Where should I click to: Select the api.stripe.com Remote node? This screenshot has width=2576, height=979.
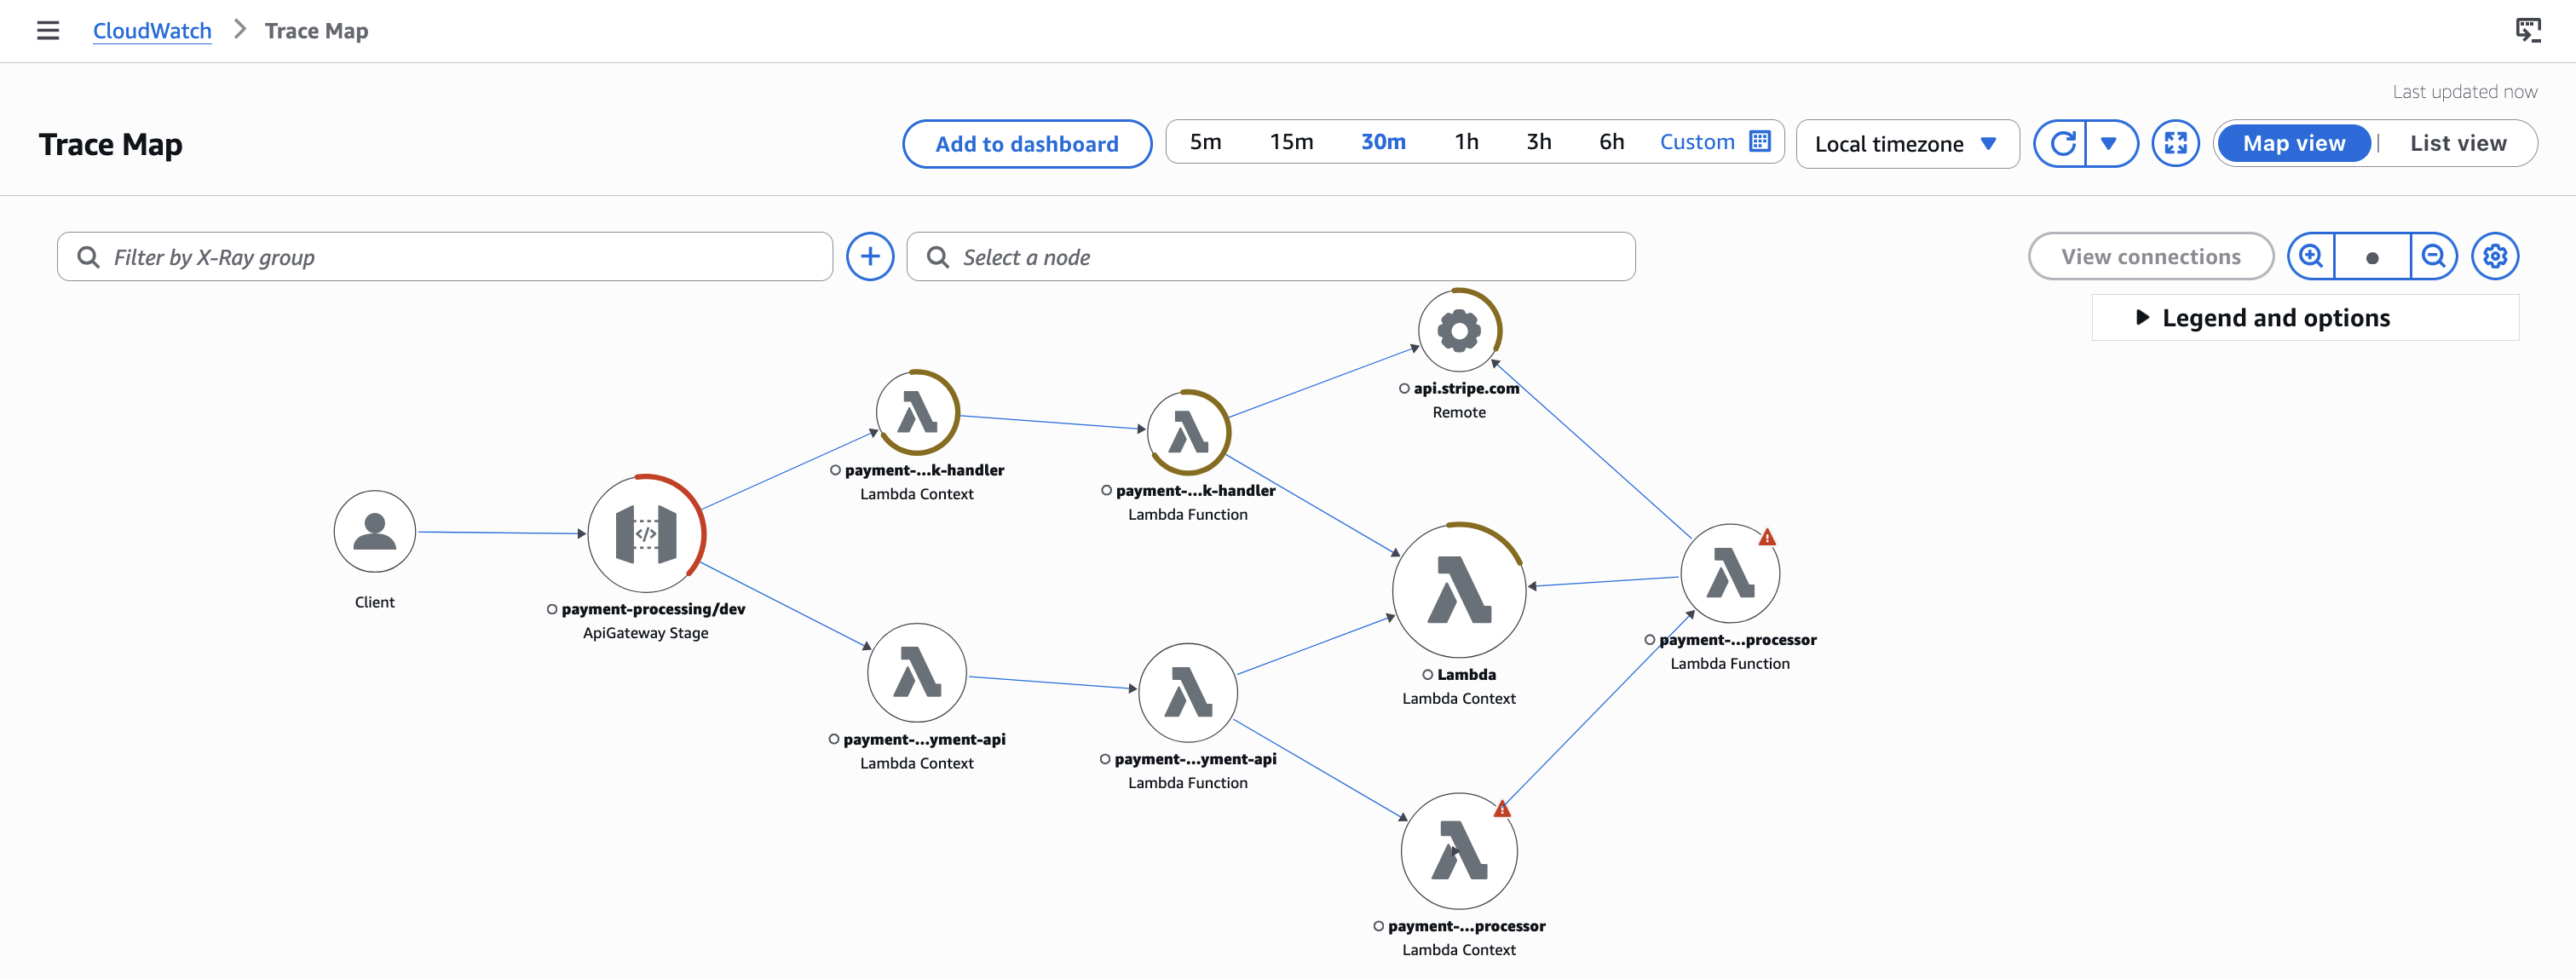point(1459,330)
